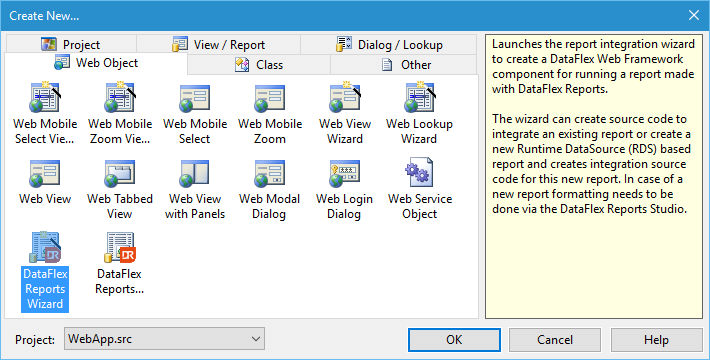Viewport: 710px width, 360px height.
Task: Pick the Web Tabbed View icon
Action: coord(120,173)
